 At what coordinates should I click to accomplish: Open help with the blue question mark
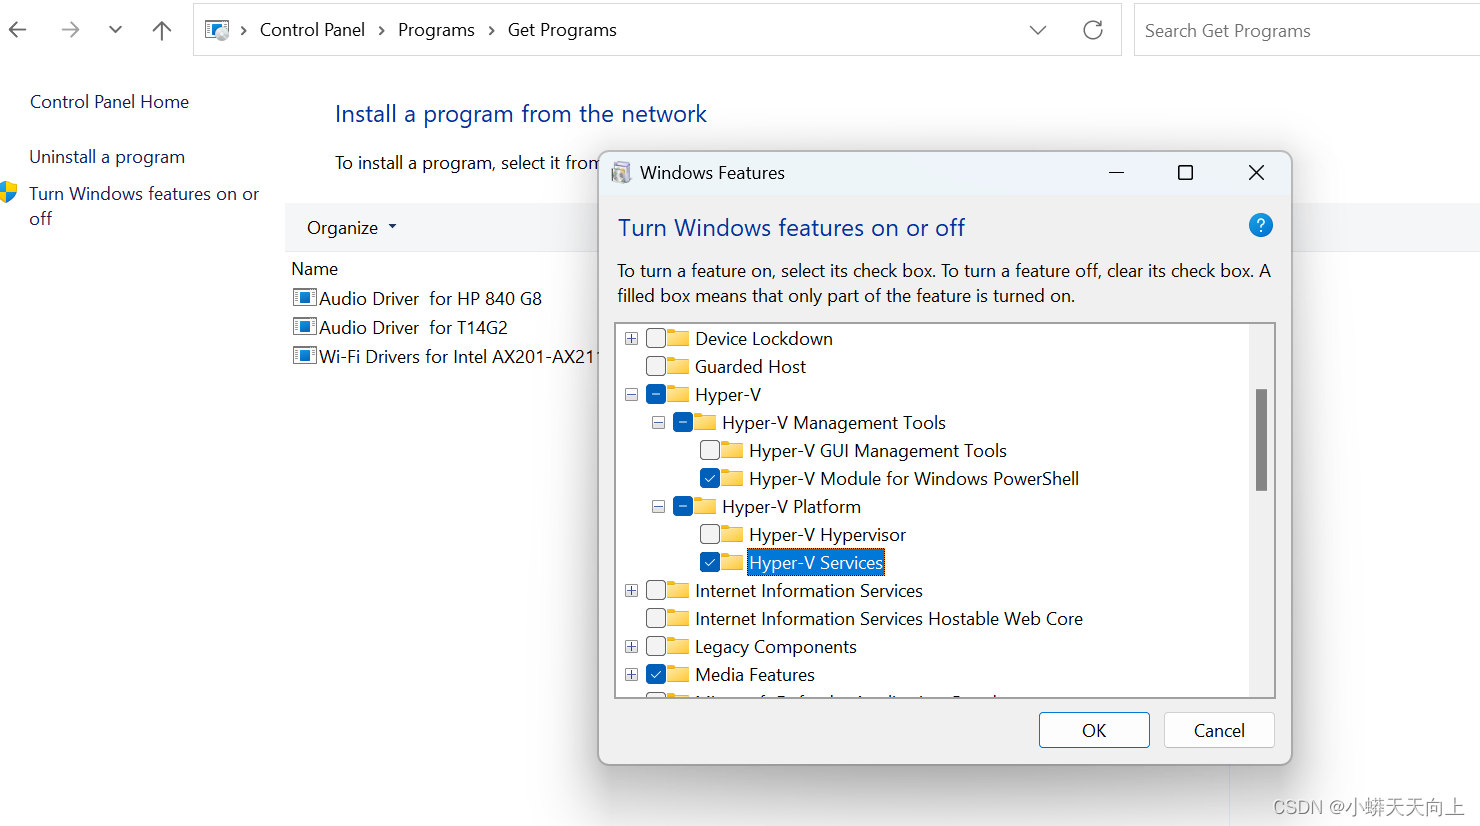pyautogui.click(x=1261, y=225)
